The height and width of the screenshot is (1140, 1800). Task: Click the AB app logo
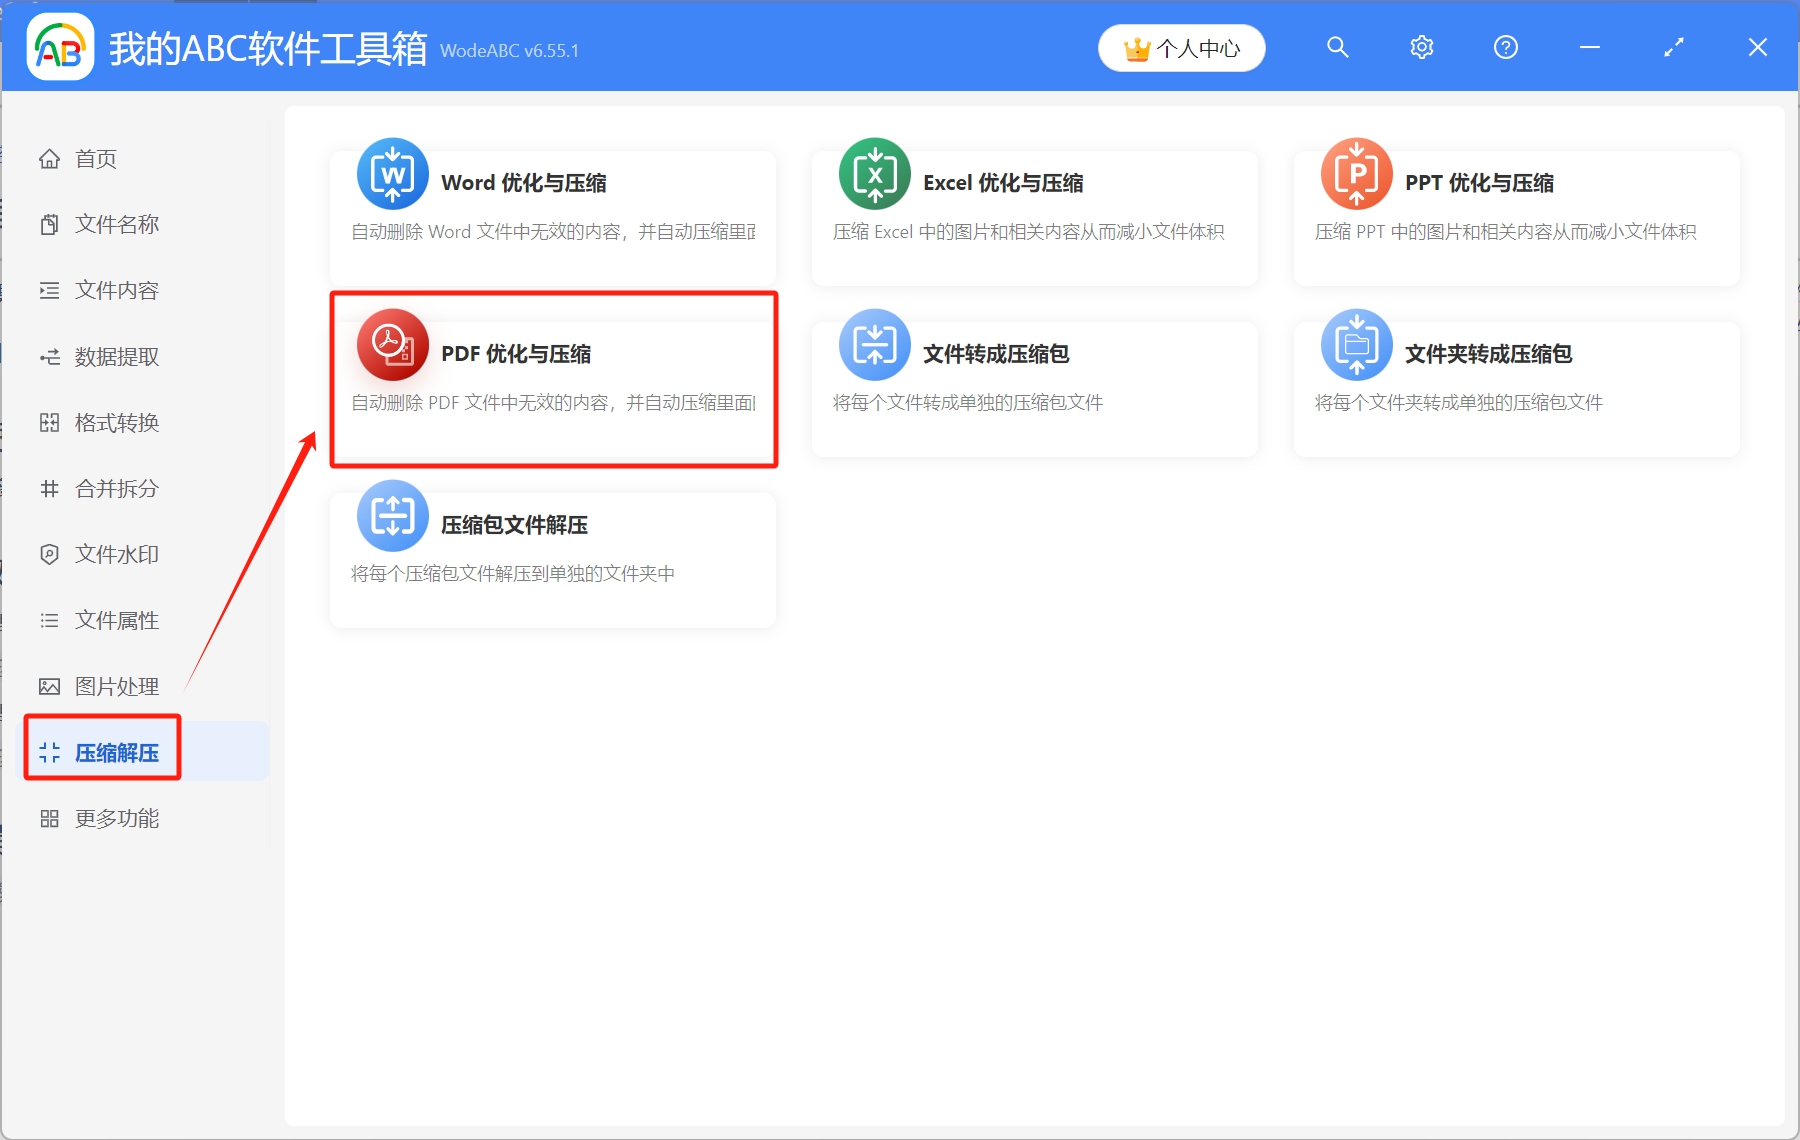pyautogui.click(x=60, y=46)
